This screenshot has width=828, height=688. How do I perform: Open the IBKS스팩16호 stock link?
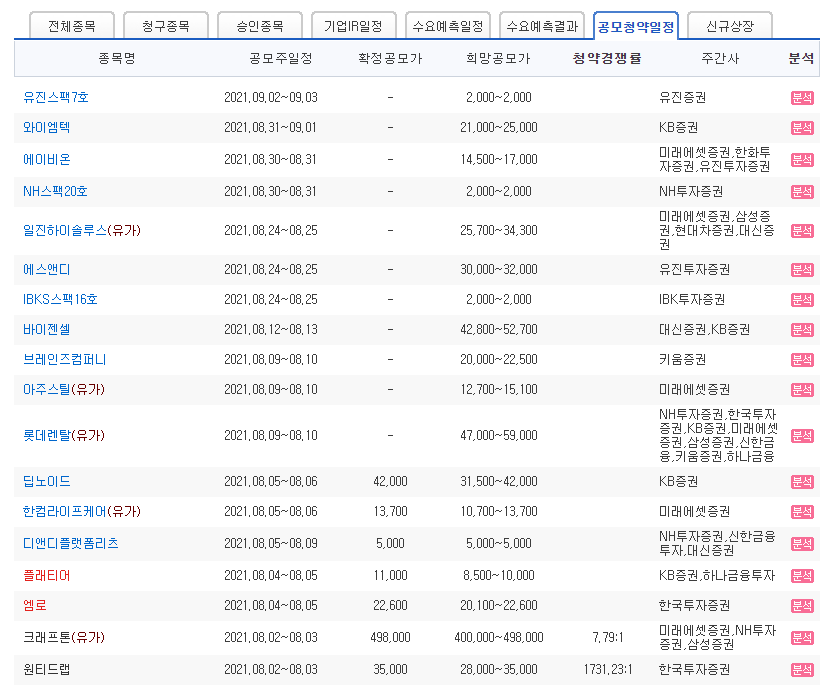(x=60, y=299)
